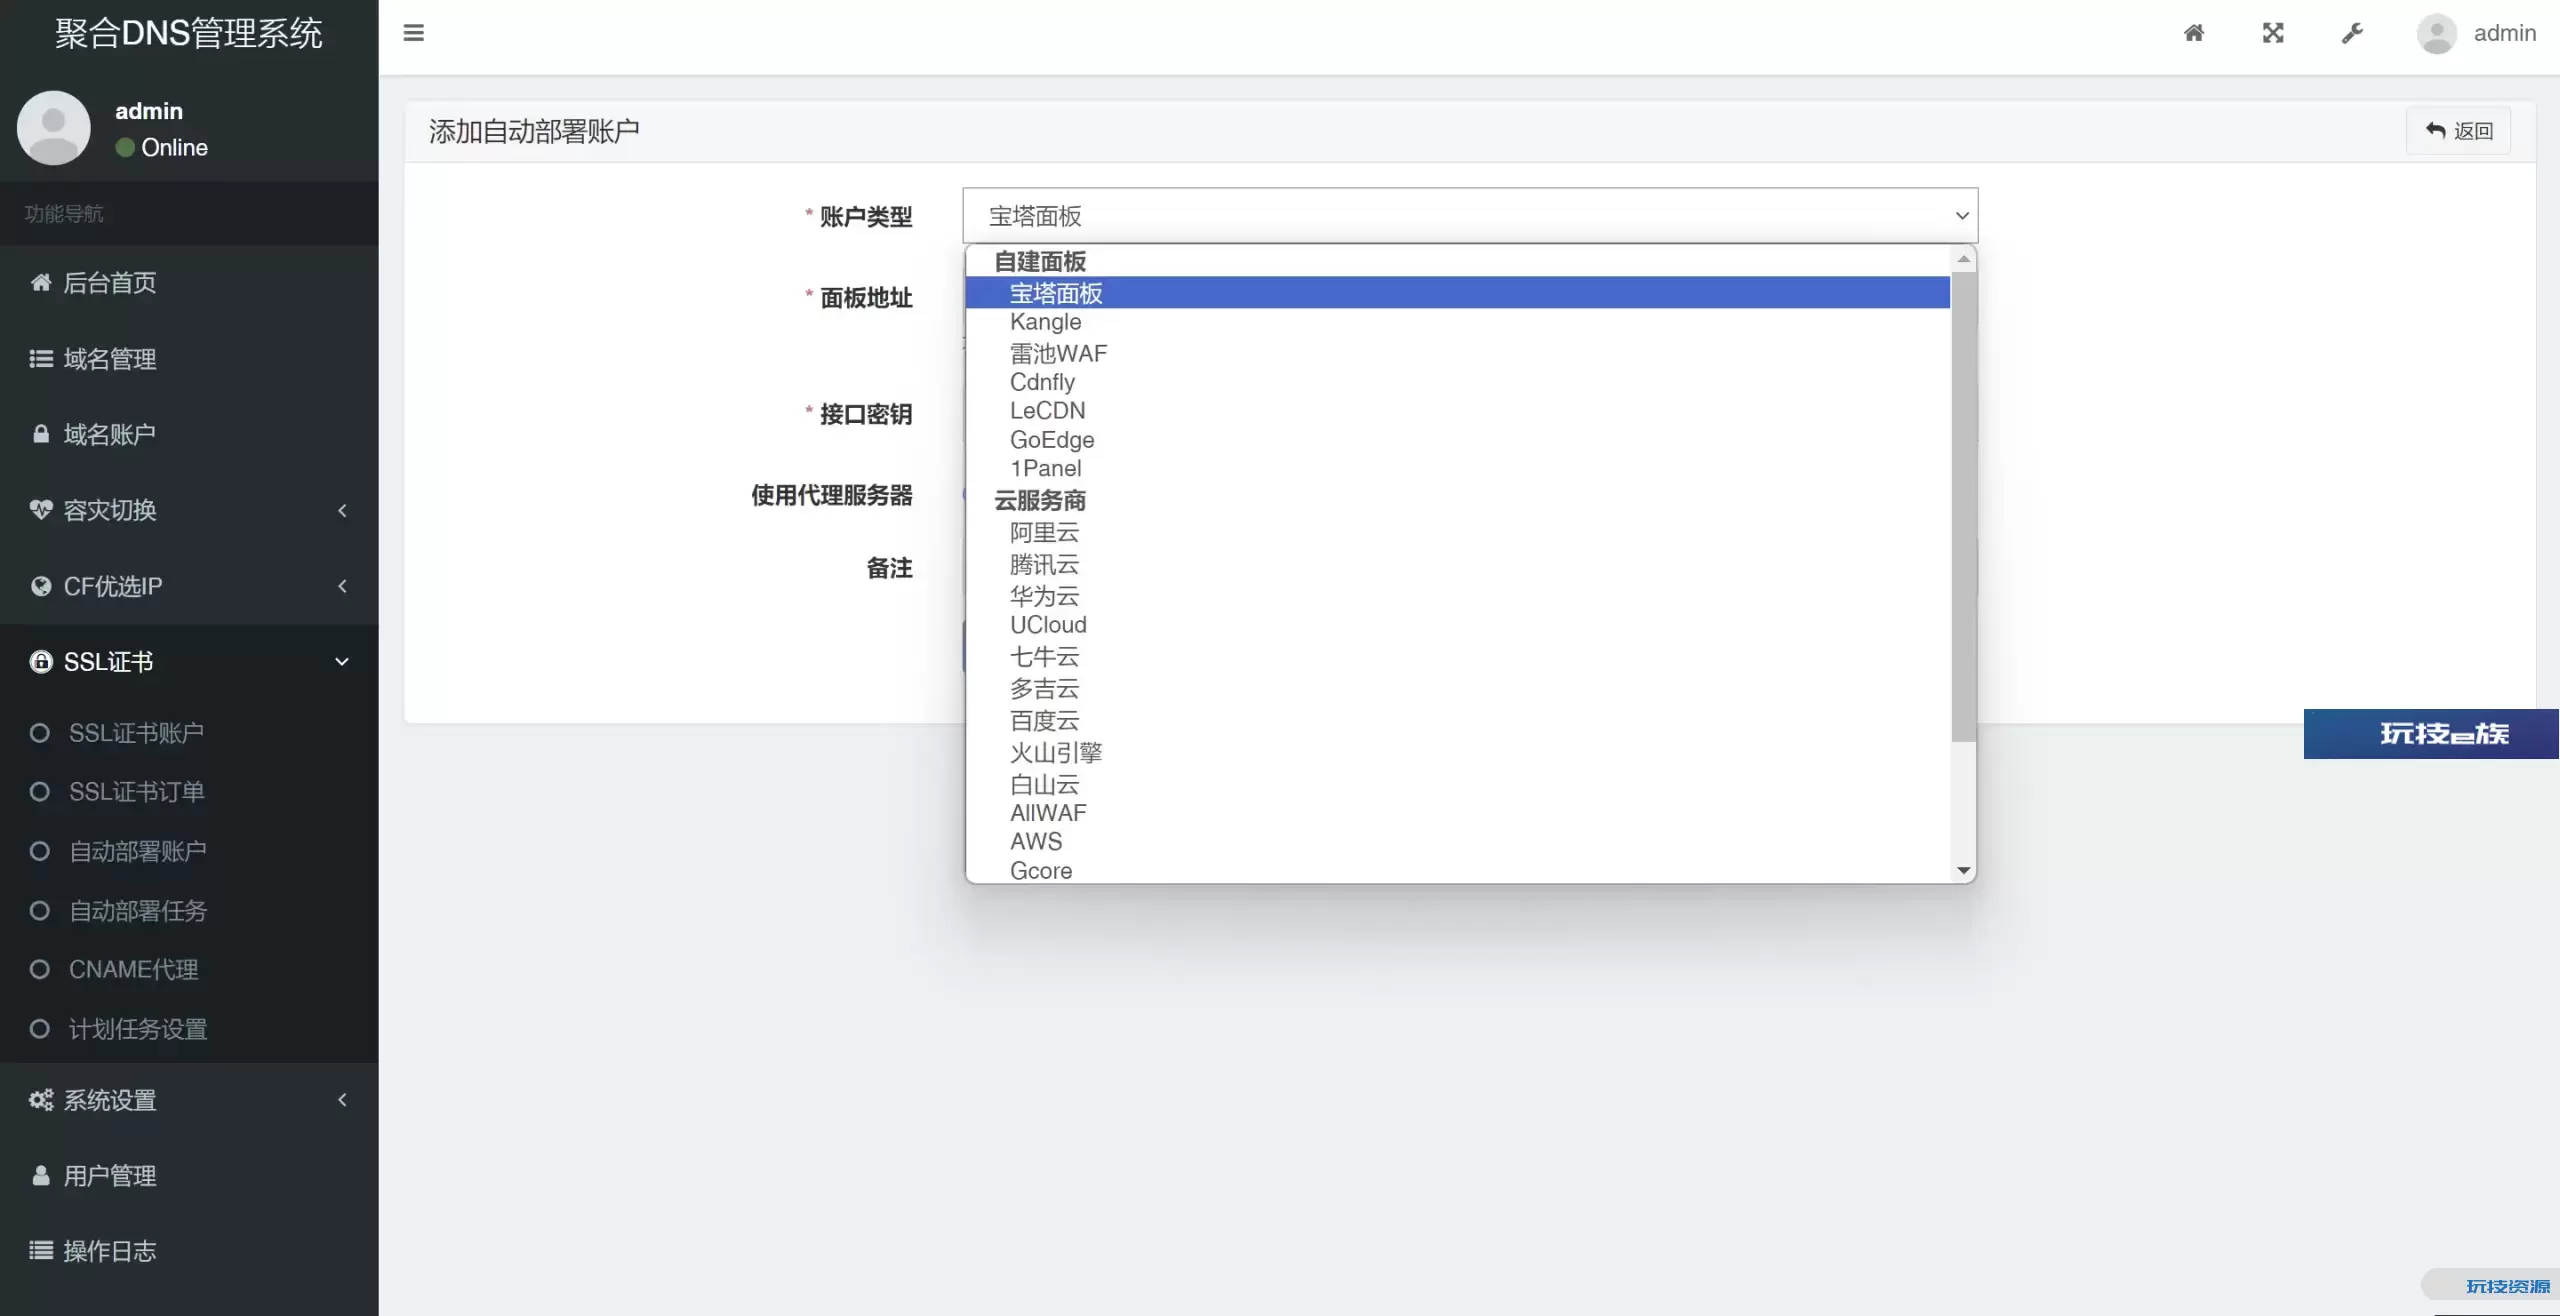Click the 后台首页 house icon
Screen dimensions: 2560x1316
point(41,283)
